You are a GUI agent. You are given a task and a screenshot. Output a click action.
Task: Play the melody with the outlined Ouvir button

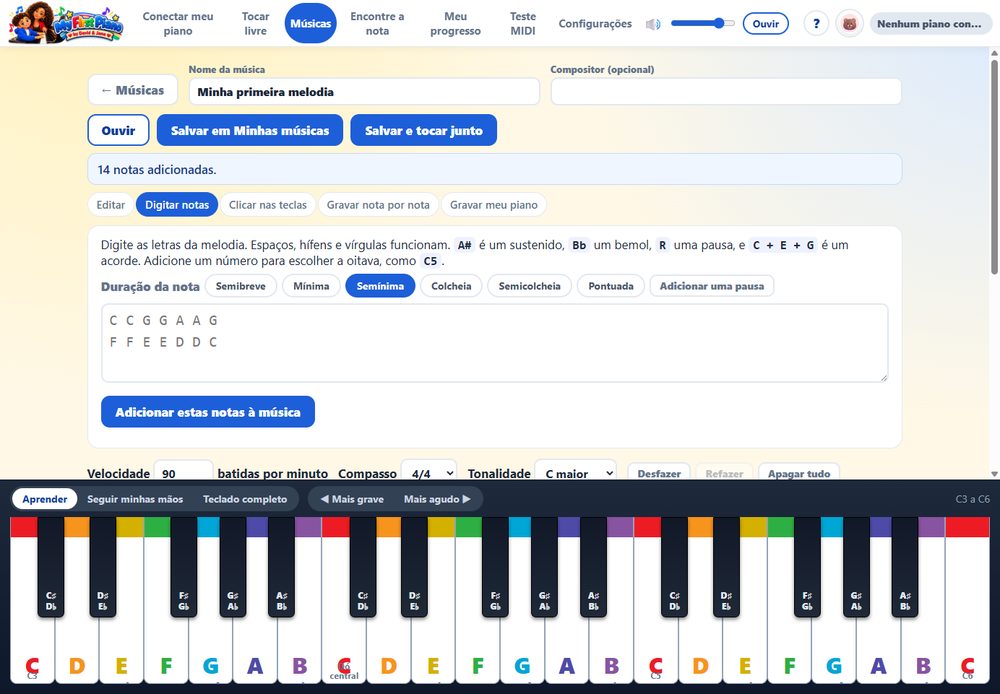click(x=119, y=130)
